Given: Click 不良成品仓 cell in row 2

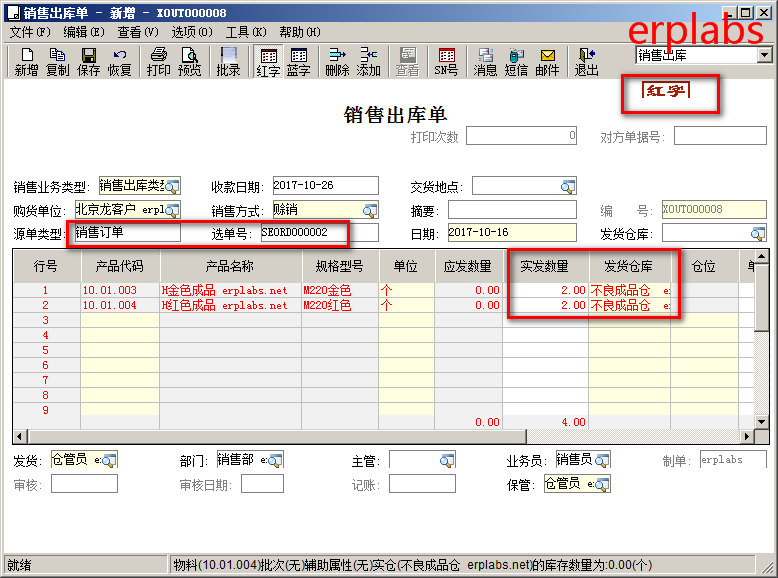Looking at the screenshot, I should click(x=630, y=305).
